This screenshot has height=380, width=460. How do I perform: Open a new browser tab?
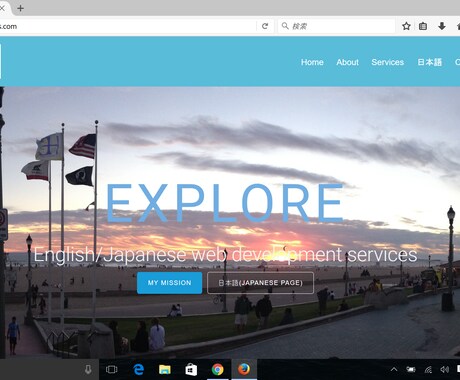point(20,8)
